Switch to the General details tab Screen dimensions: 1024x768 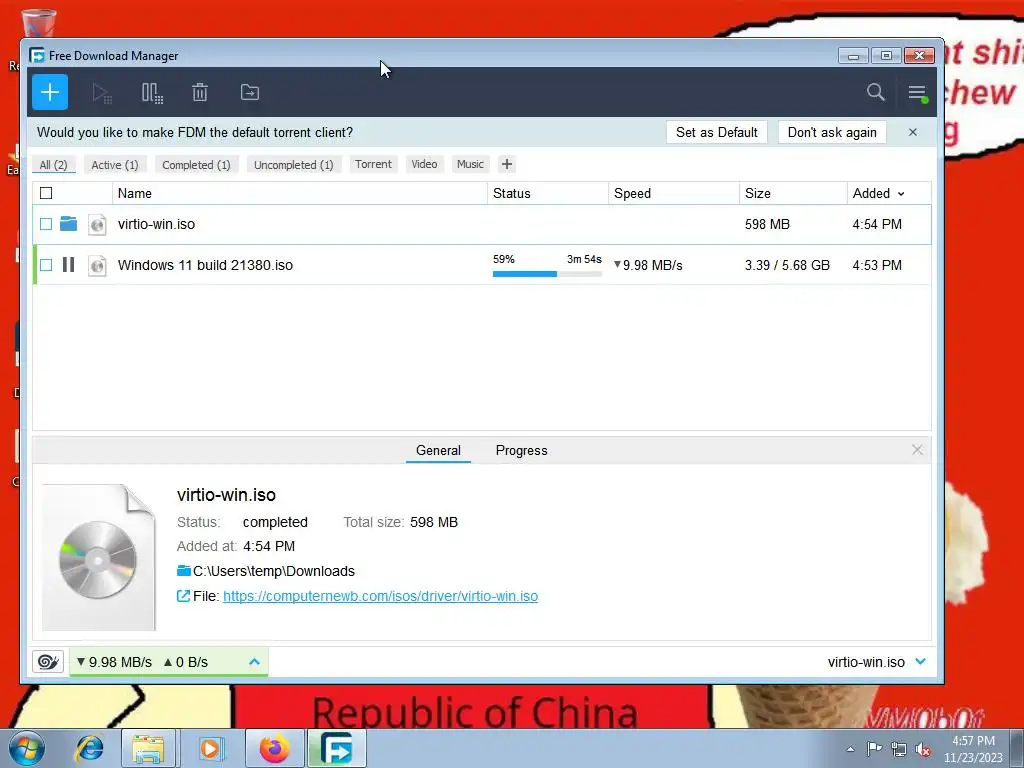[x=438, y=451]
